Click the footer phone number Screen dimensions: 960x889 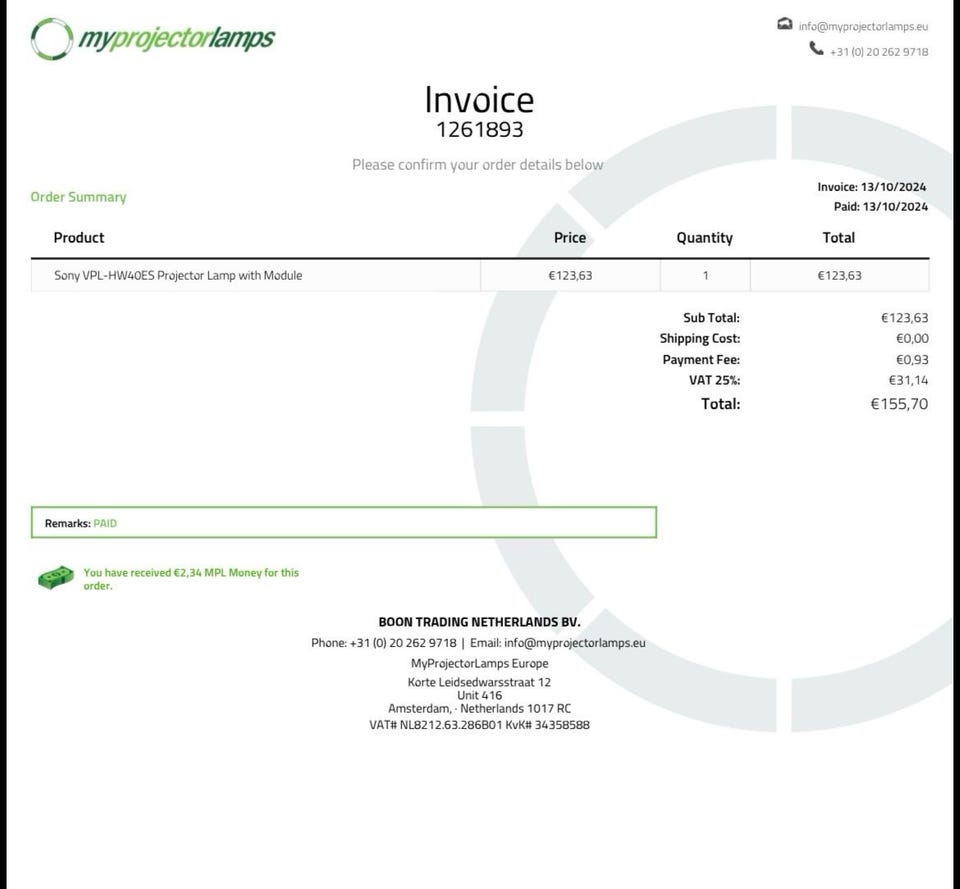[403, 643]
